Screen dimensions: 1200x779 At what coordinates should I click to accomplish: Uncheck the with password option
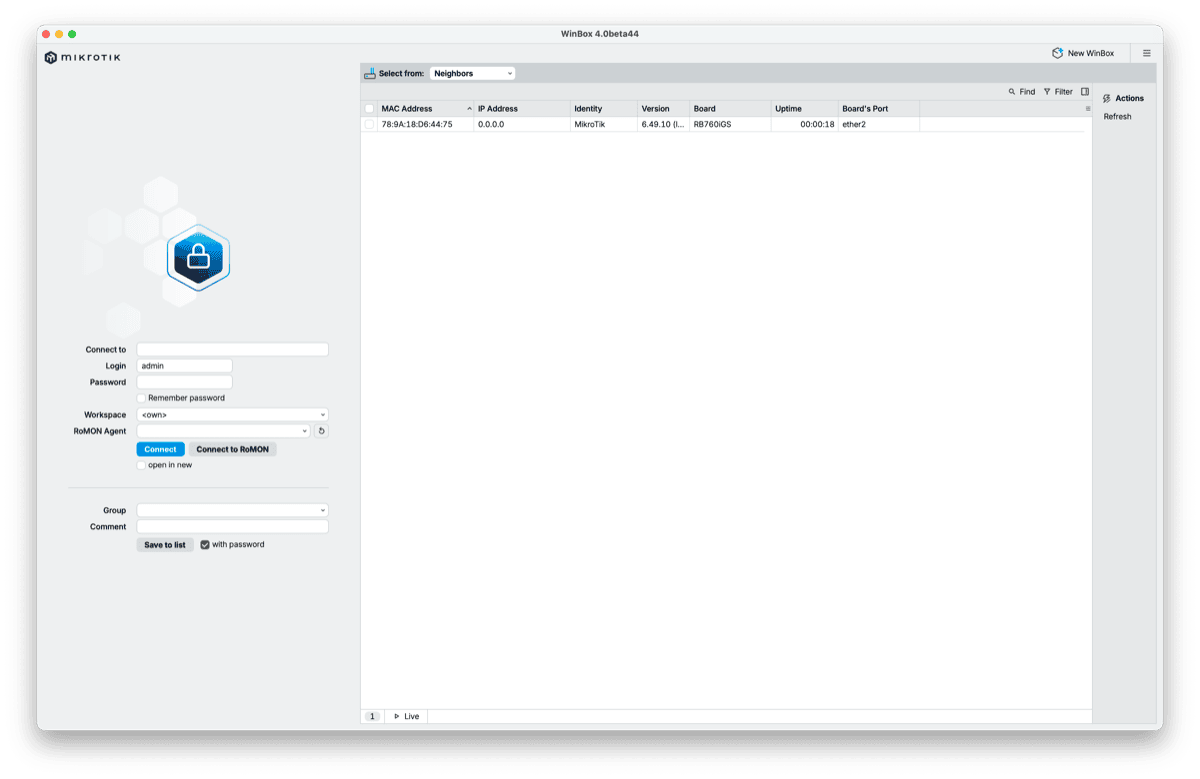coord(205,544)
